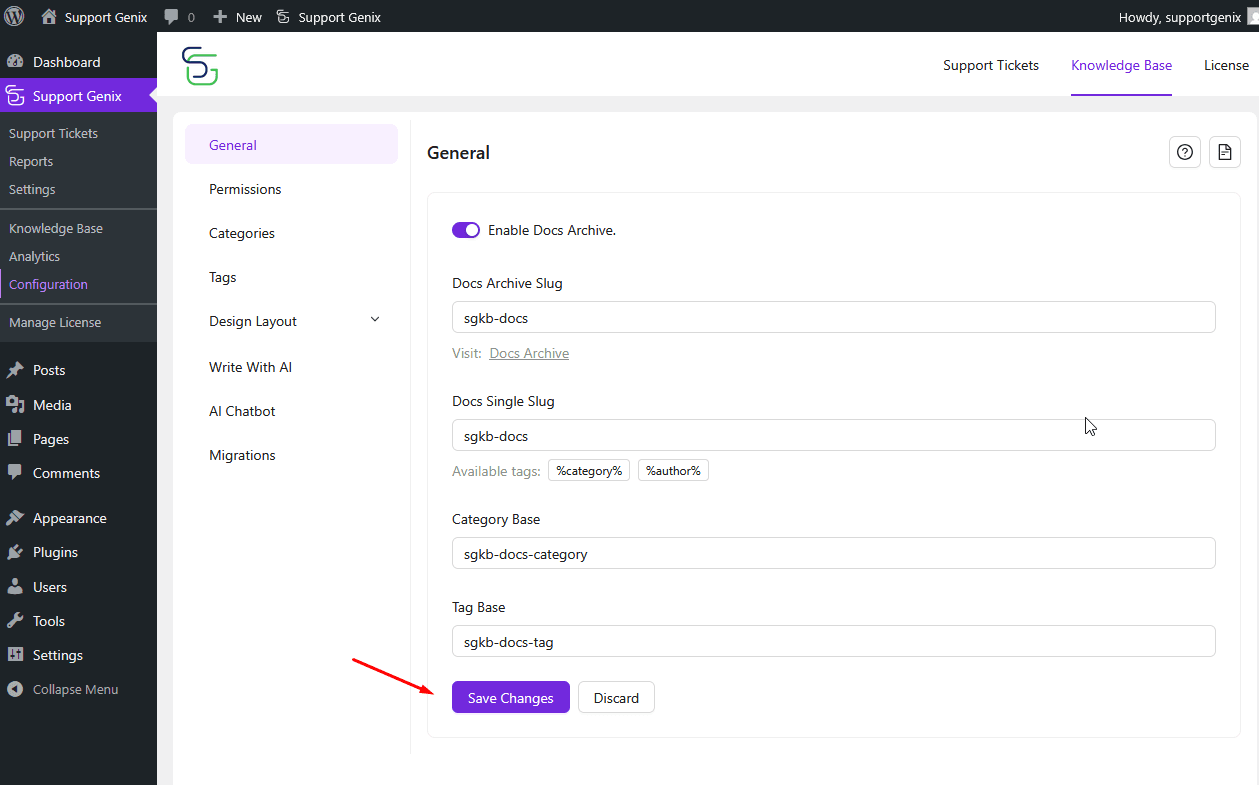Image resolution: width=1259 pixels, height=785 pixels.
Task: Click the Pages icon in sidebar
Action: (15, 439)
